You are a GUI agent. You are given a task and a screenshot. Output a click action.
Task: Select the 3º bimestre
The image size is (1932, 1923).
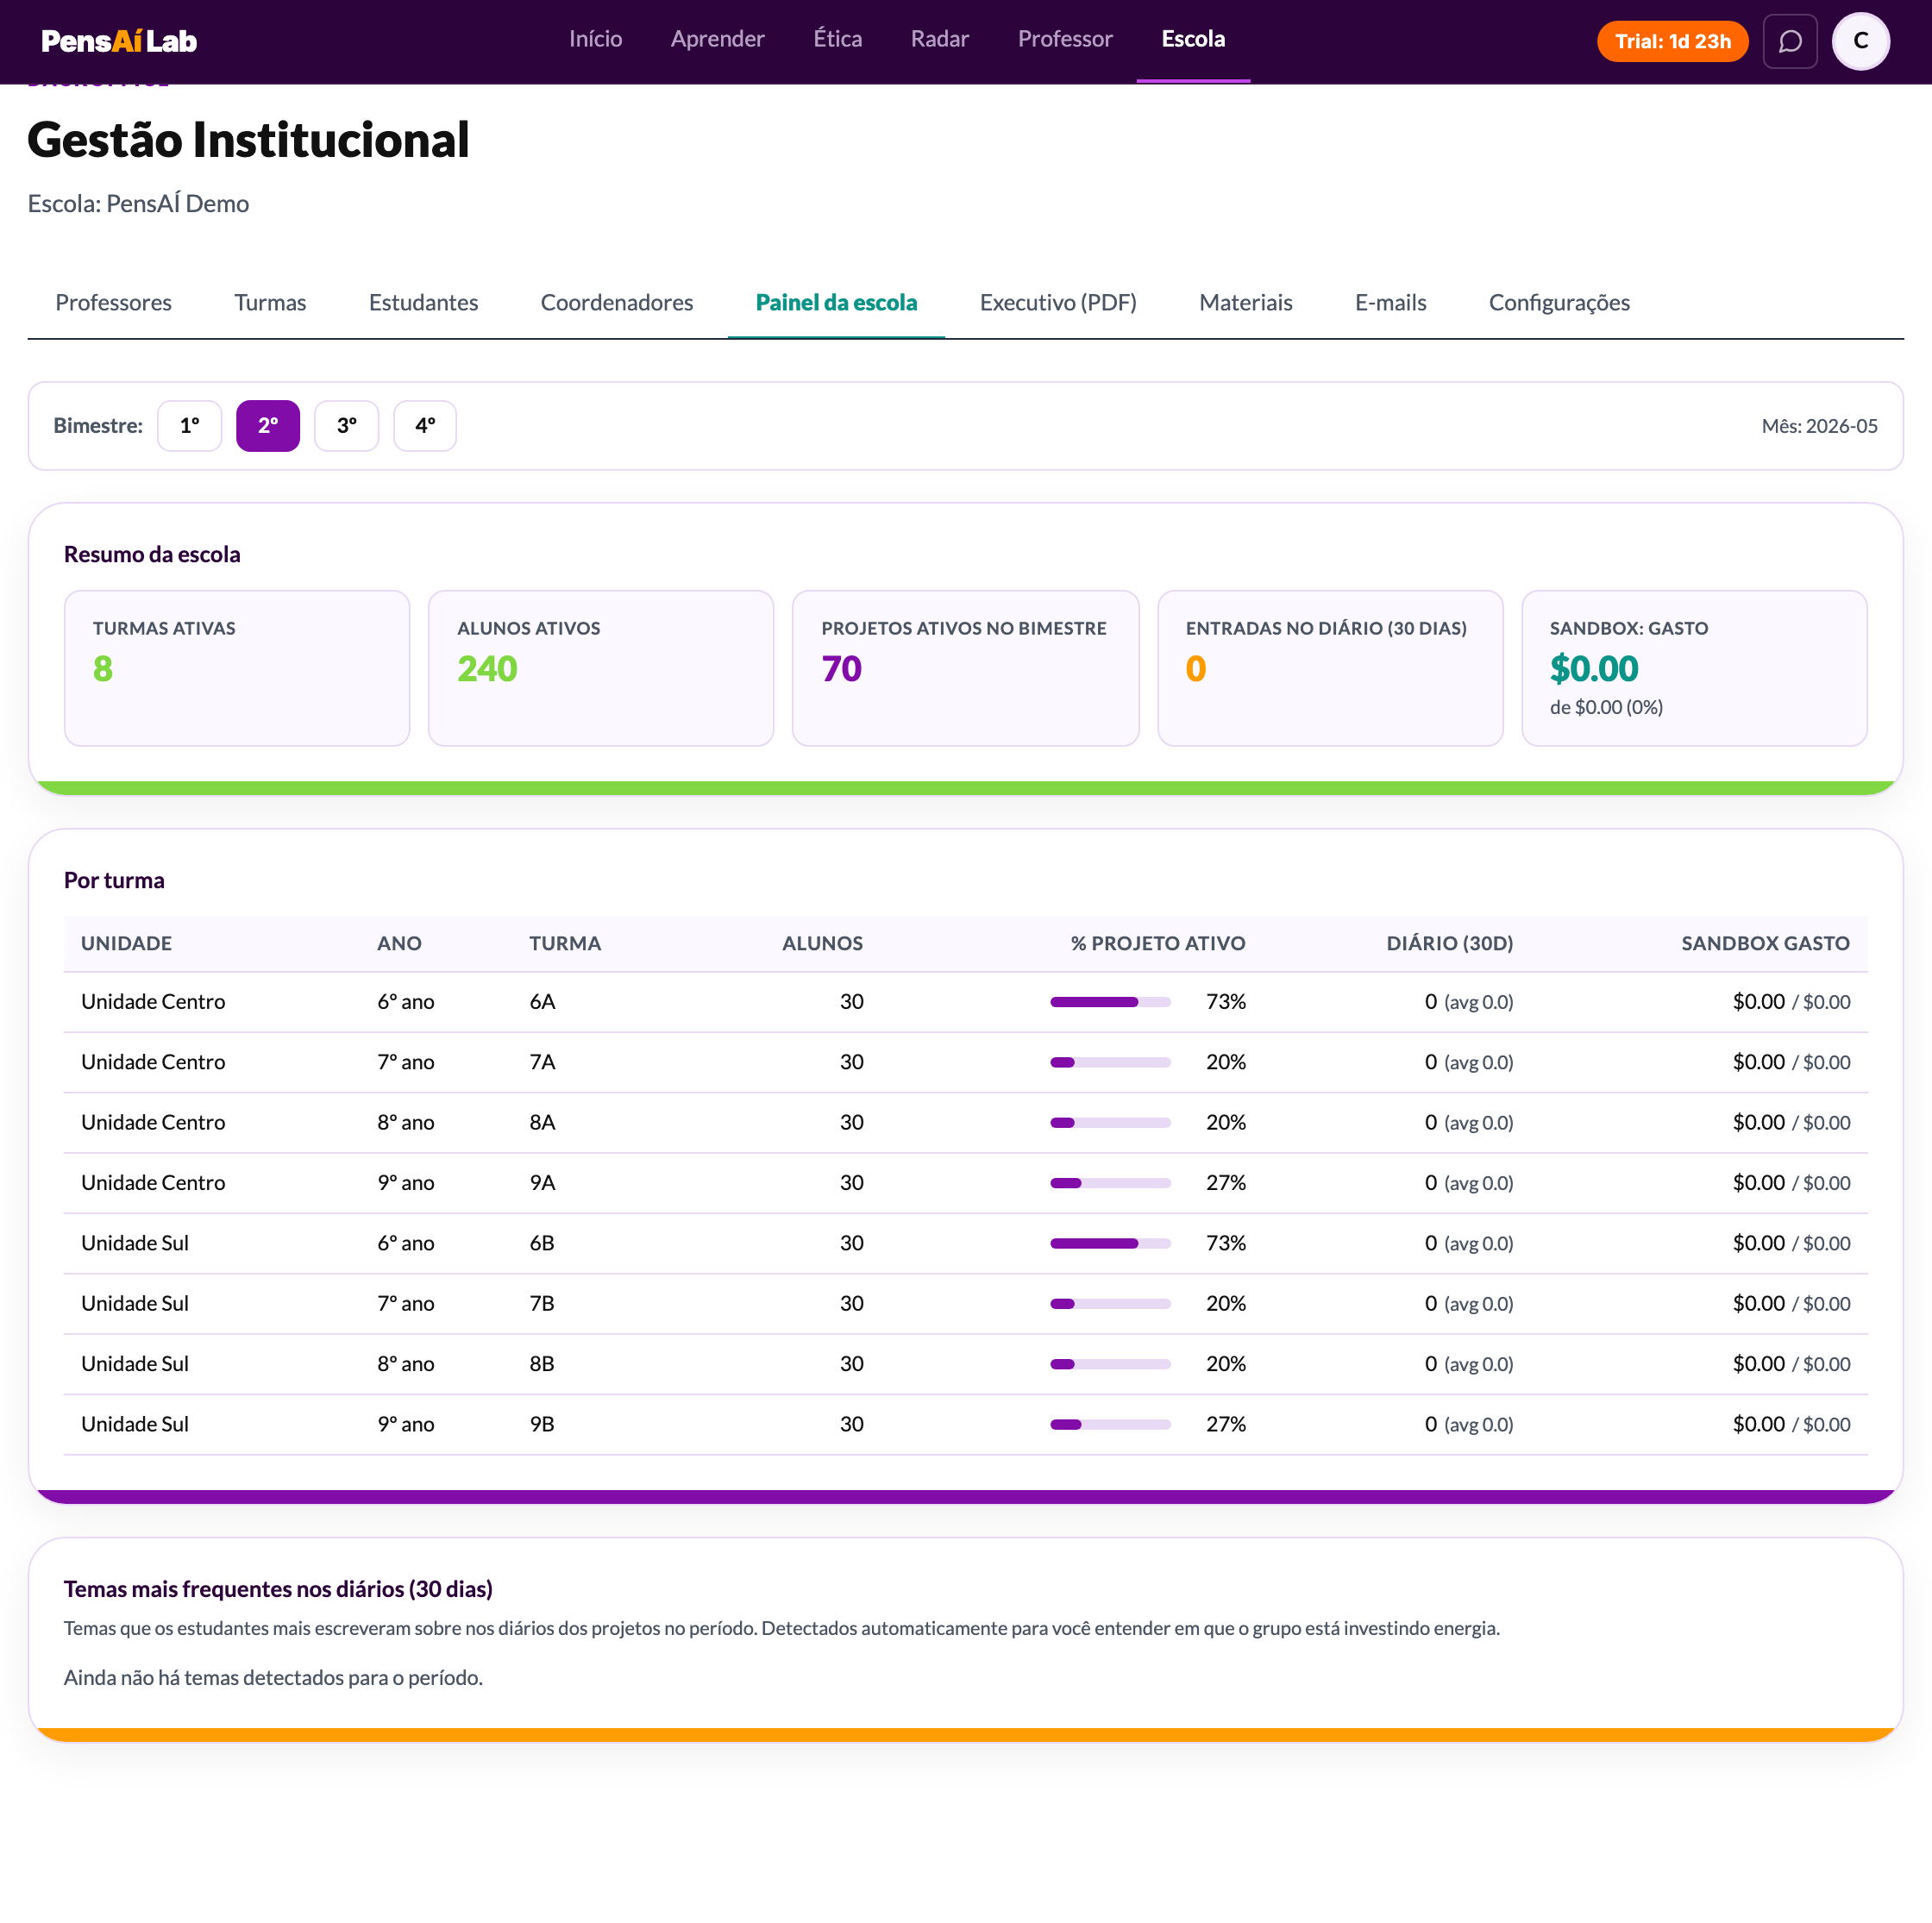click(346, 425)
